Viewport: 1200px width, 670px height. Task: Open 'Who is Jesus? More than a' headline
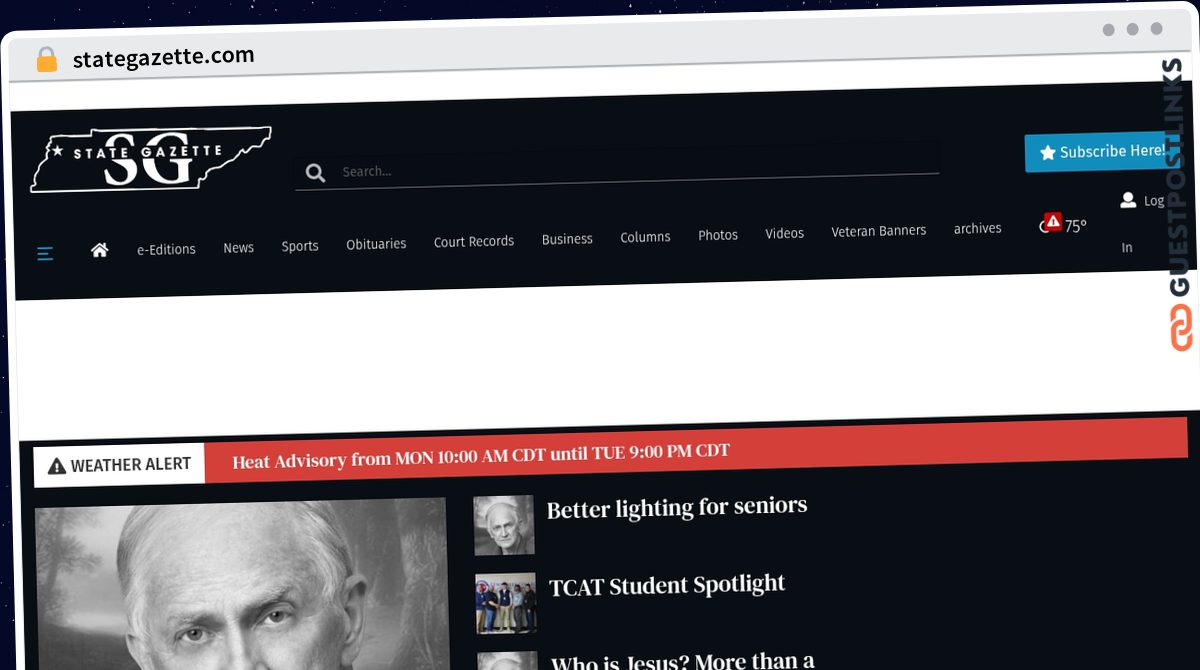pos(683,661)
